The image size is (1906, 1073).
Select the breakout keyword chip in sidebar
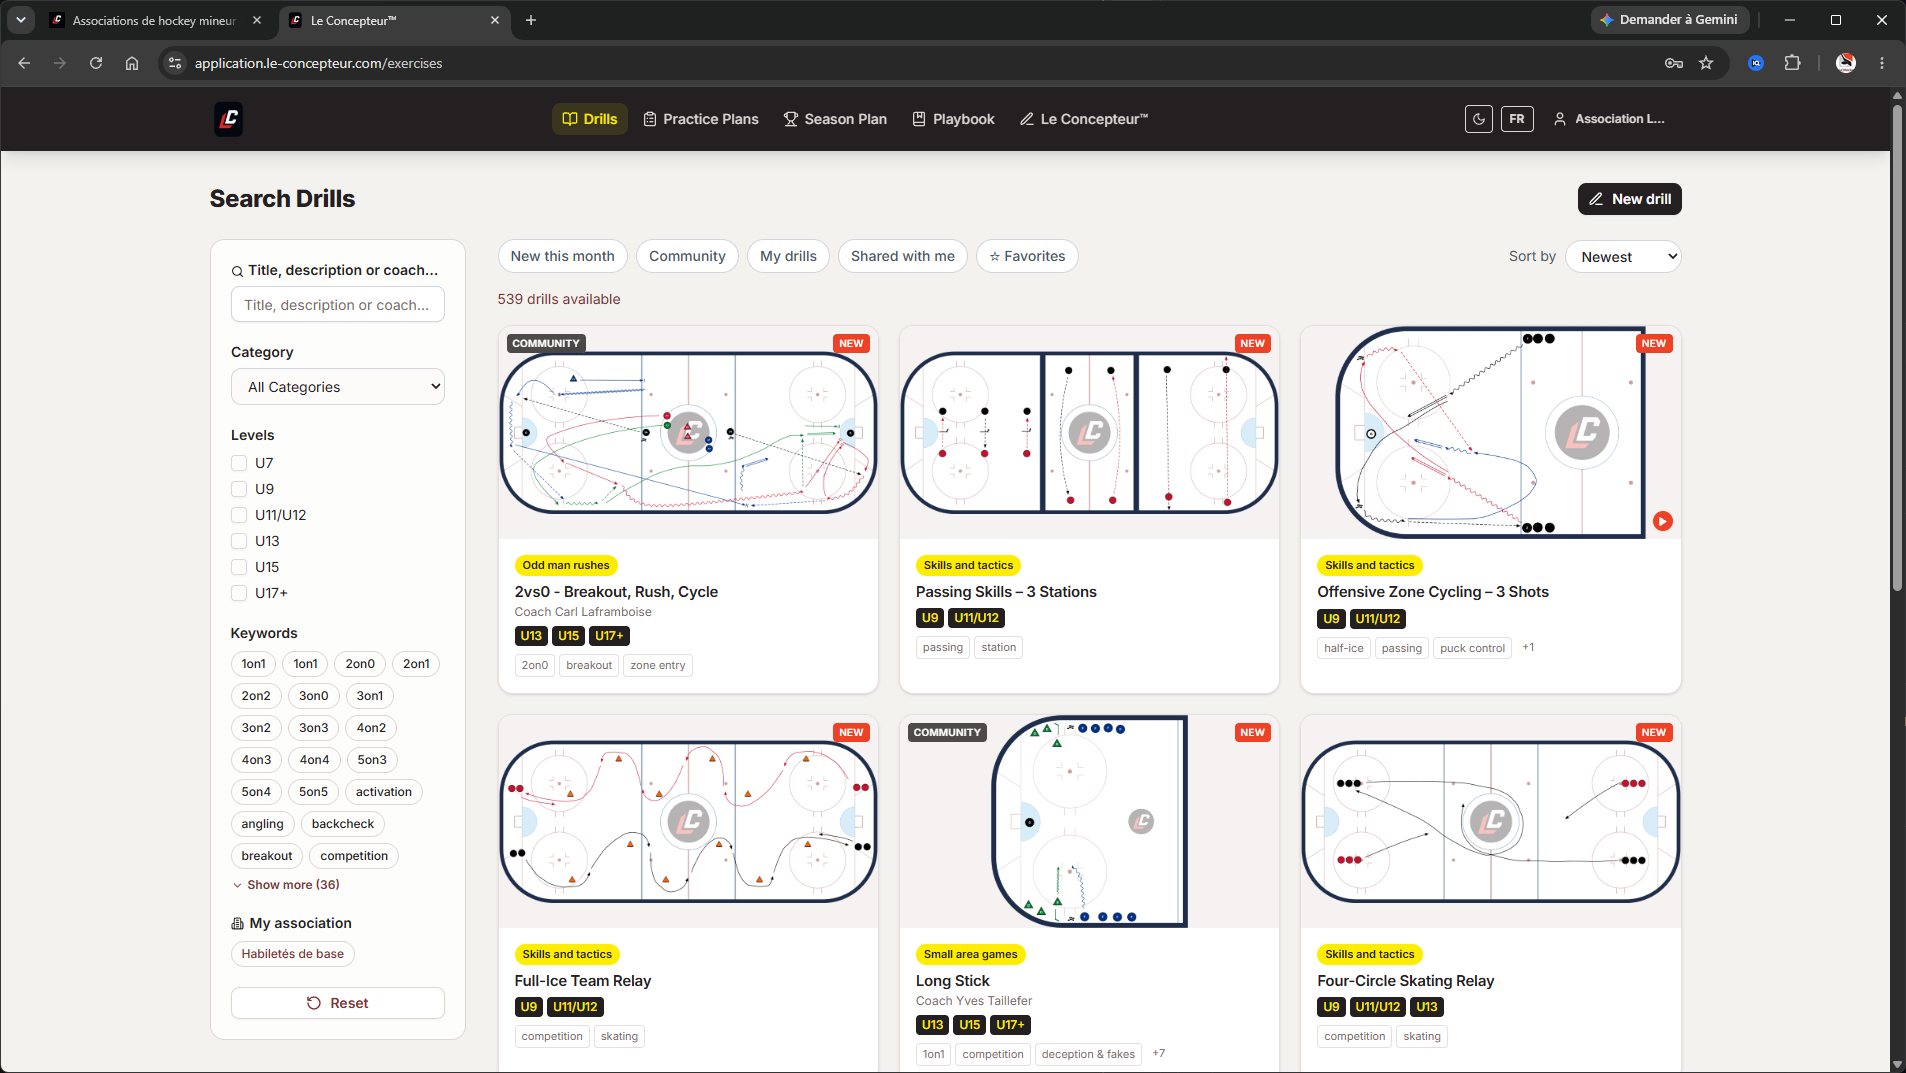(x=267, y=856)
